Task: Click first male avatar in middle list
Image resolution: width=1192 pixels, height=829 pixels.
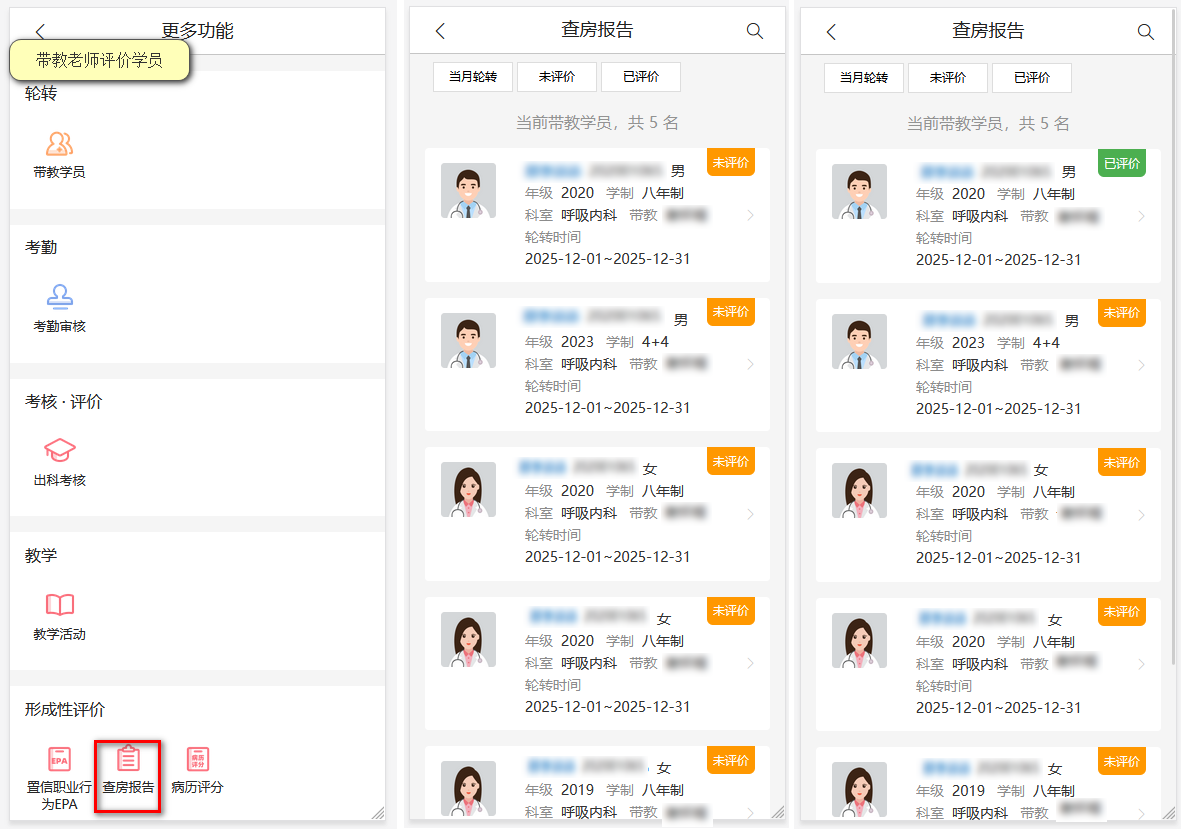Action: click(x=468, y=190)
